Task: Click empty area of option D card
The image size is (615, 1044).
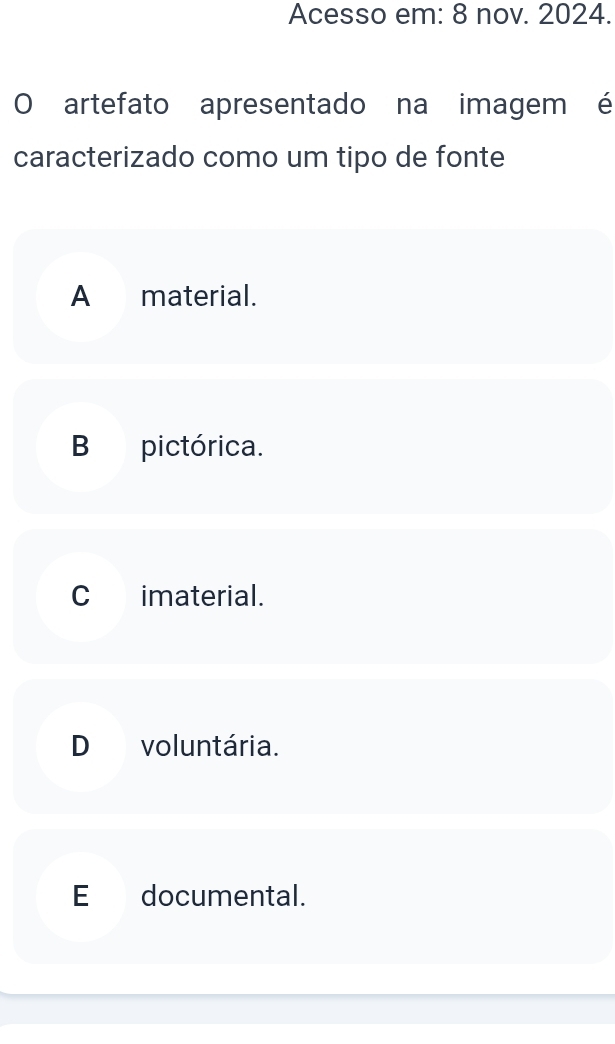Action: coord(433,746)
